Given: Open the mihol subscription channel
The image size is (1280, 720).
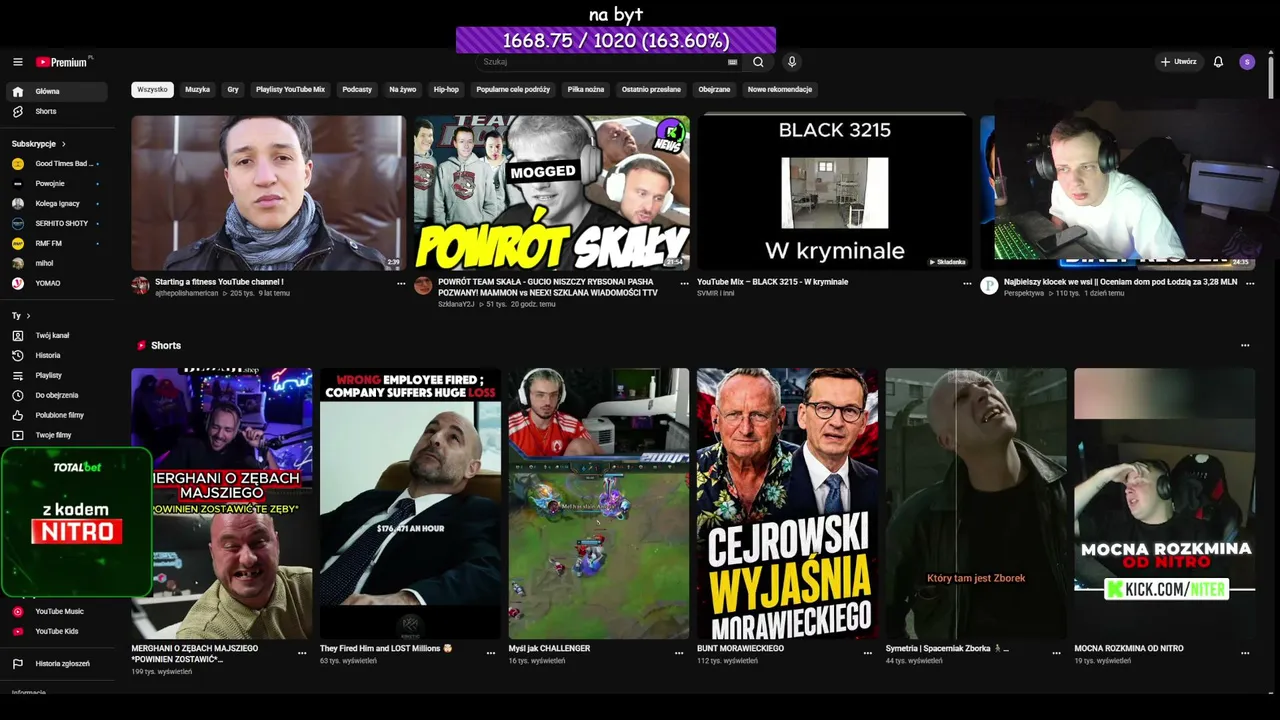Looking at the screenshot, I should point(57,264).
